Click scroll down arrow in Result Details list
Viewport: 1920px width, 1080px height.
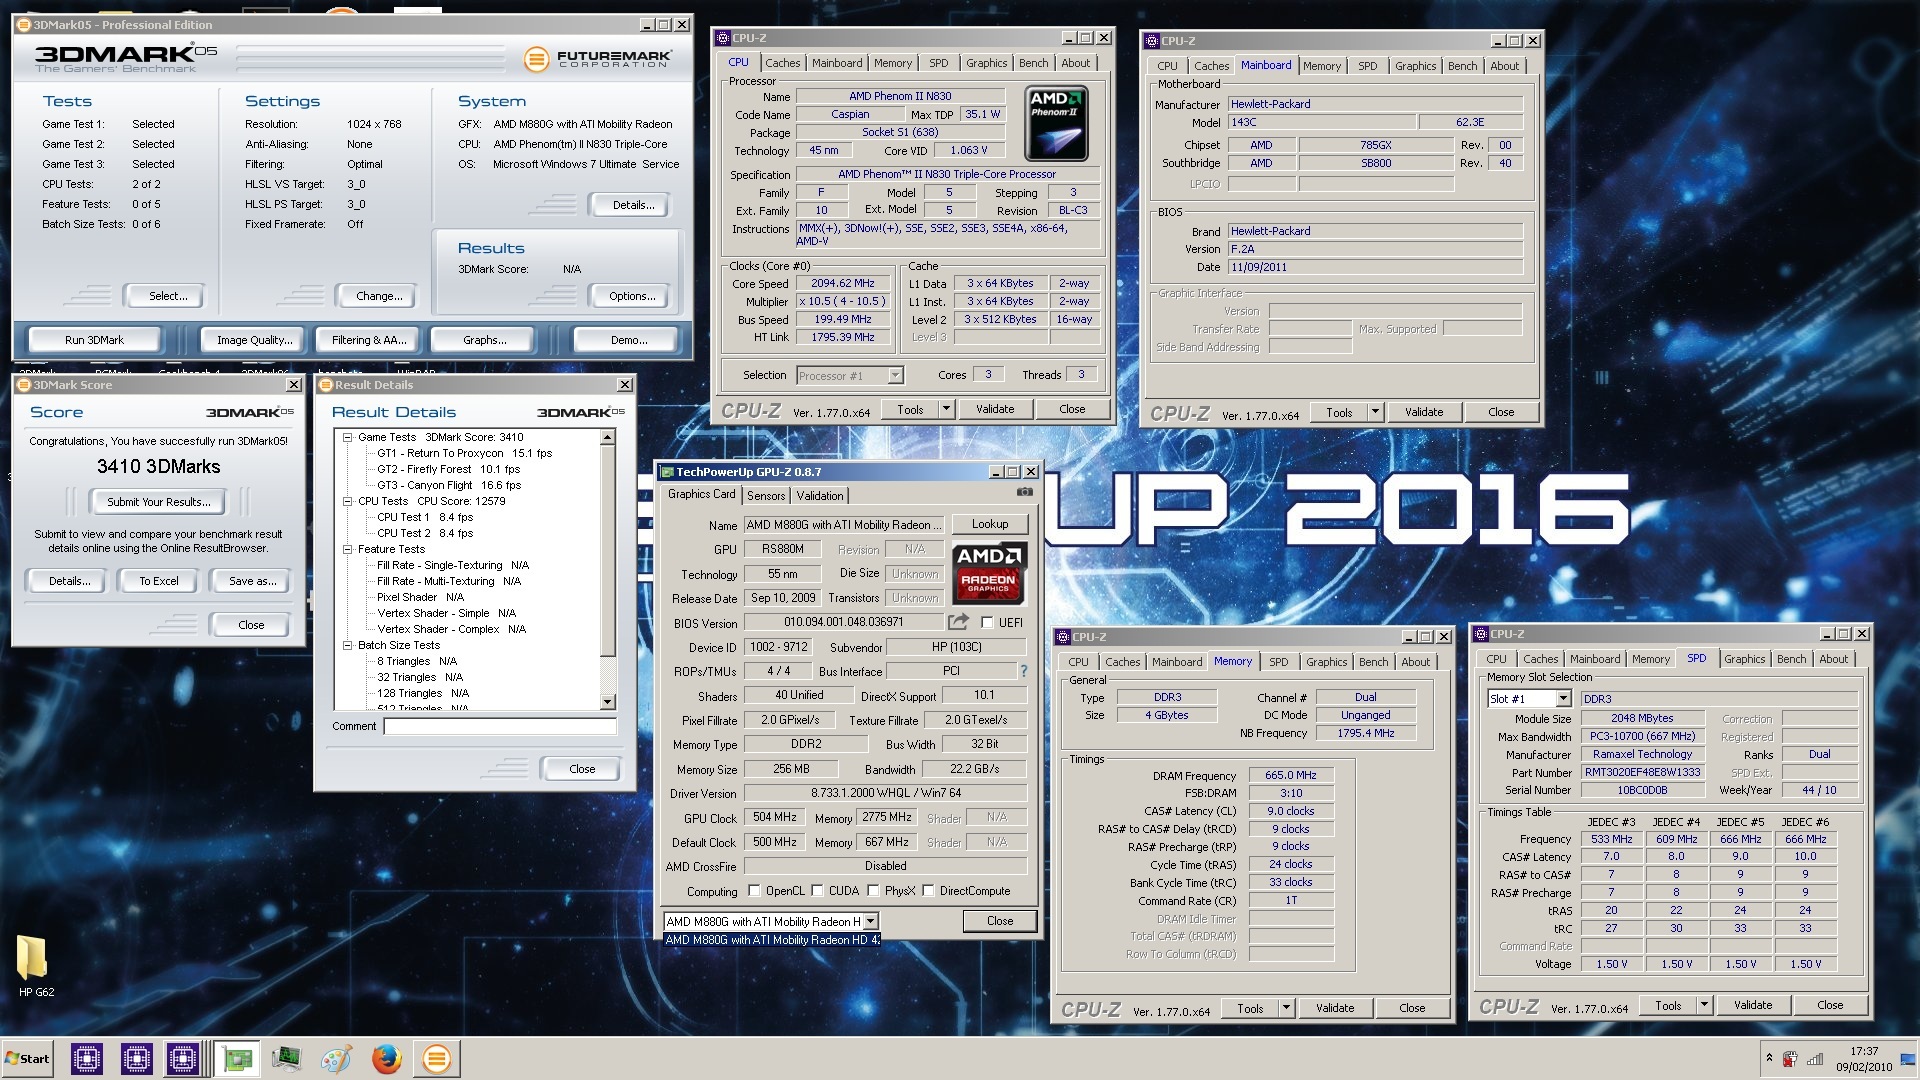point(607,702)
